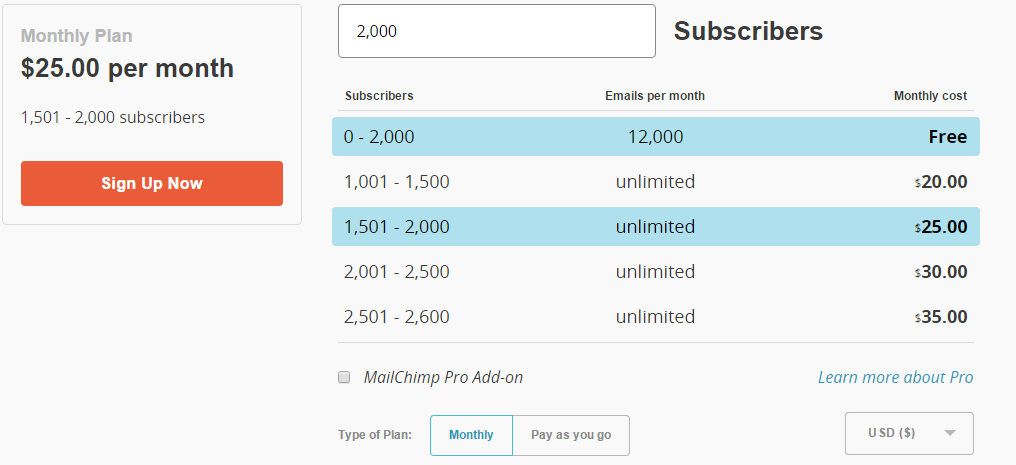Select the Free 0 - 2,000 subscribers row
This screenshot has height=465, width=1016.
point(655,137)
